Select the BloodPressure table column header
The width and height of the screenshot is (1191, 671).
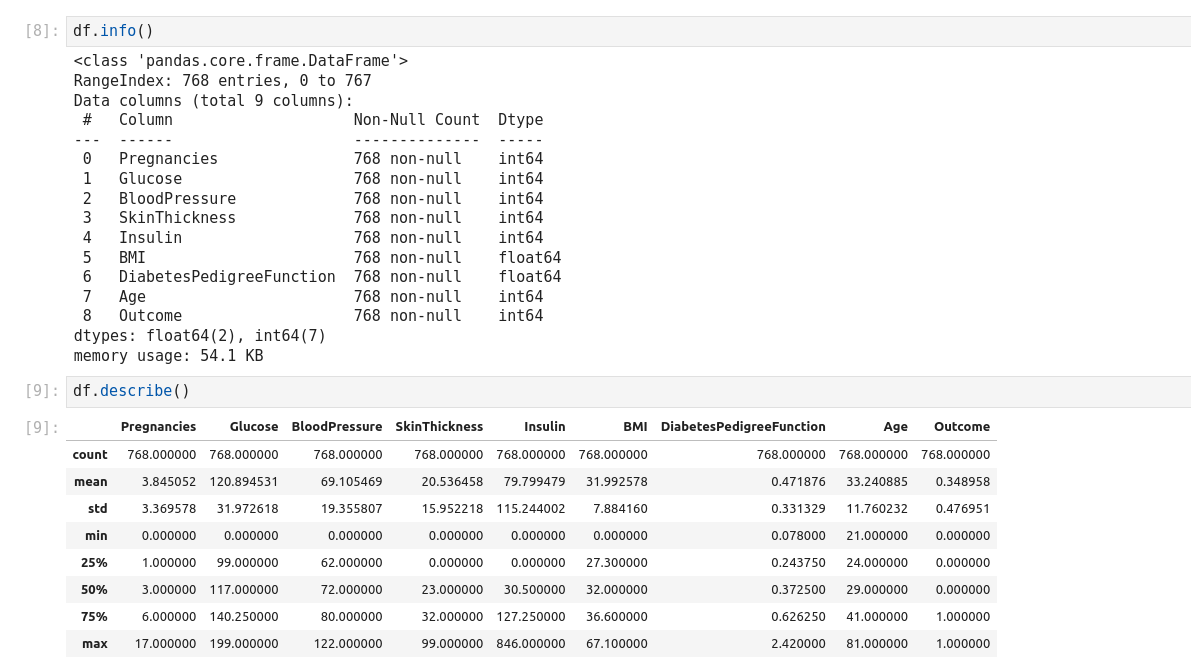click(x=337, y=427)
